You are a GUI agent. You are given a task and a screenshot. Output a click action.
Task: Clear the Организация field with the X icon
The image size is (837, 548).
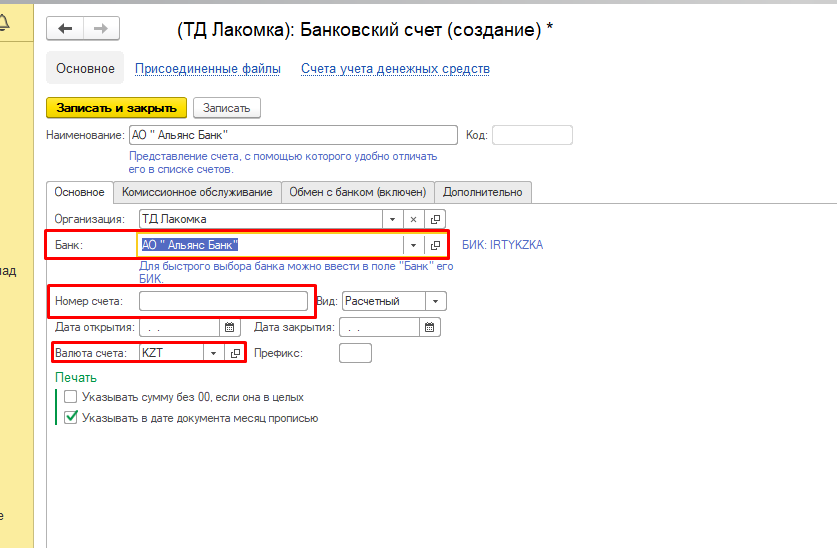click(413, 219)
